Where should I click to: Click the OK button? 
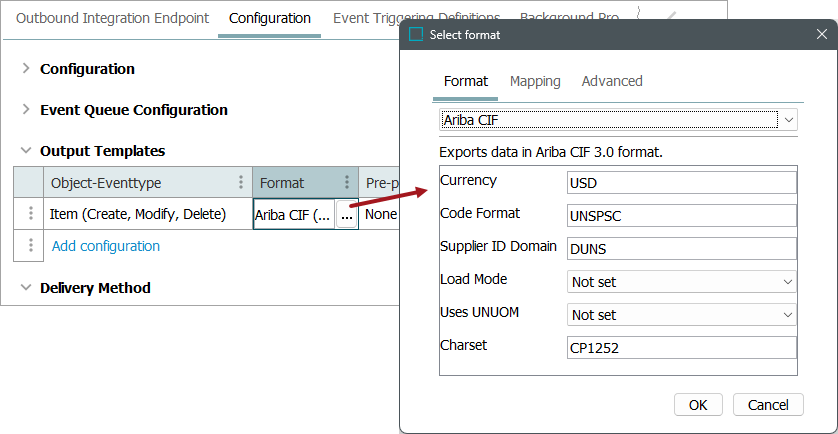tap(698, 404)
